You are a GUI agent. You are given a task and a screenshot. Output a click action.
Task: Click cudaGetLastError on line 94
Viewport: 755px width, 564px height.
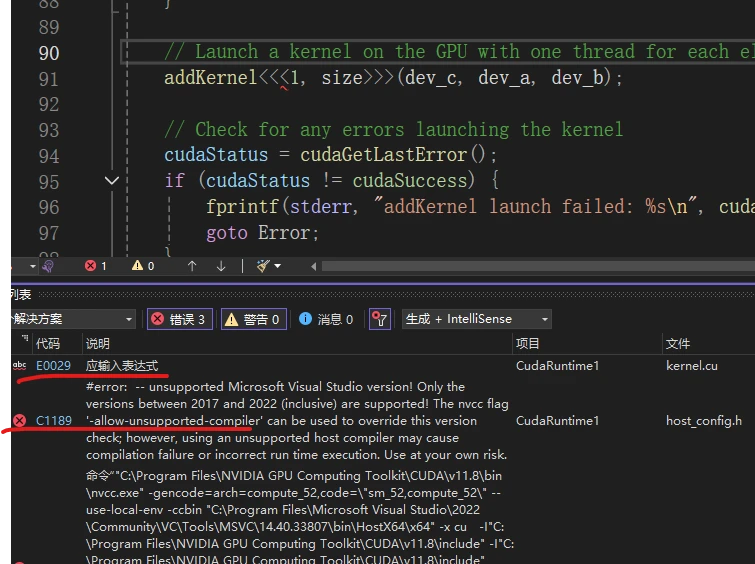tap(384, 155)
